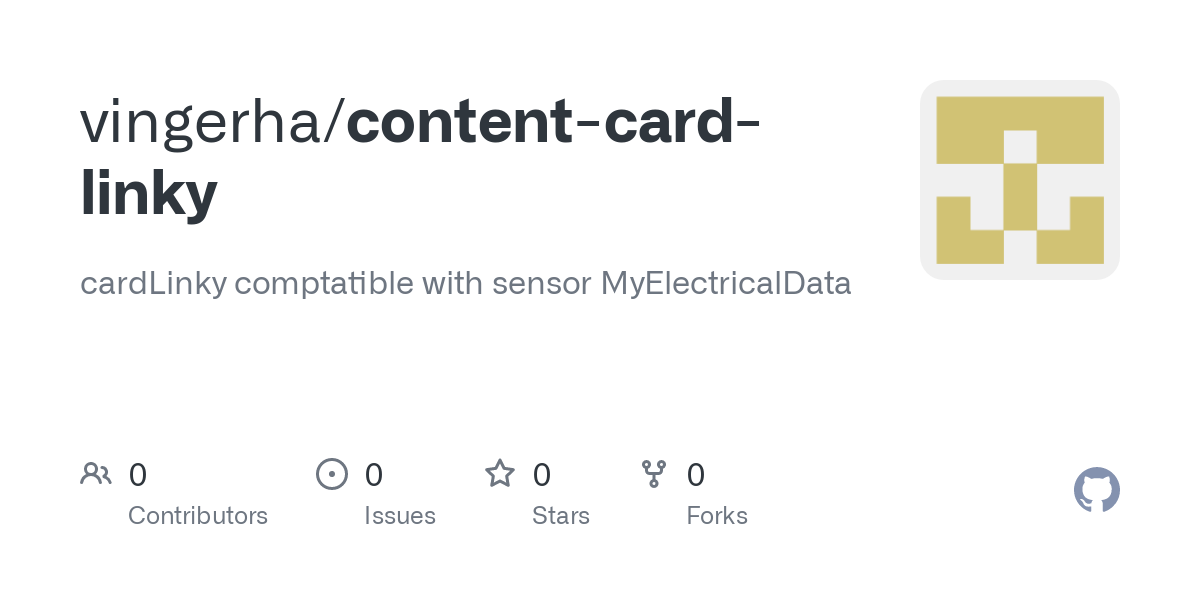Click the word MyElectricalData in description
Viewport: 1200px width, 600px height.
click(725, 284)
